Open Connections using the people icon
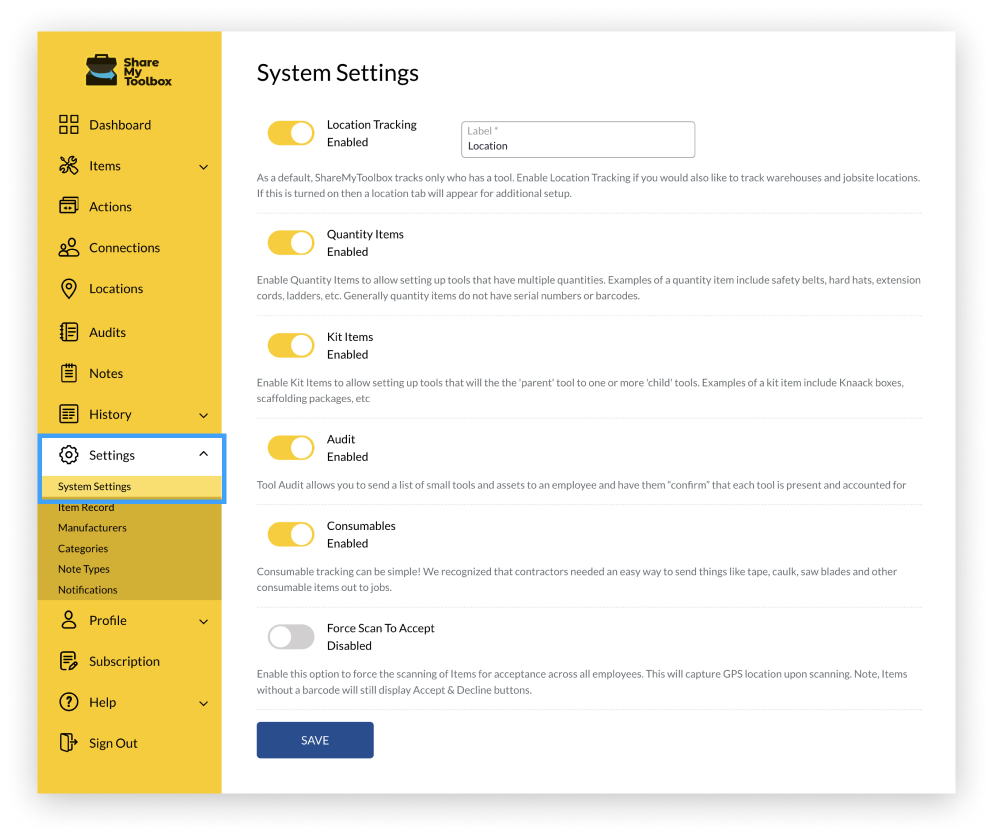This screenshot has width=994, height=838. click(x=68, y=247)
